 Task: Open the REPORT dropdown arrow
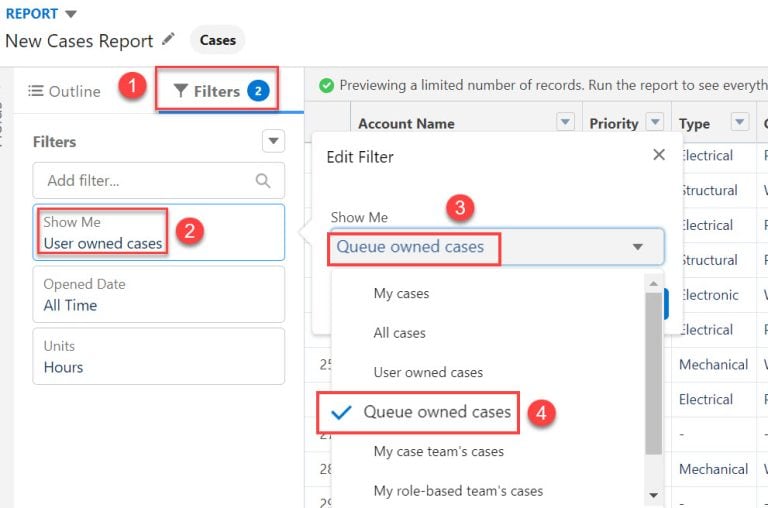[x=71, y=14]
